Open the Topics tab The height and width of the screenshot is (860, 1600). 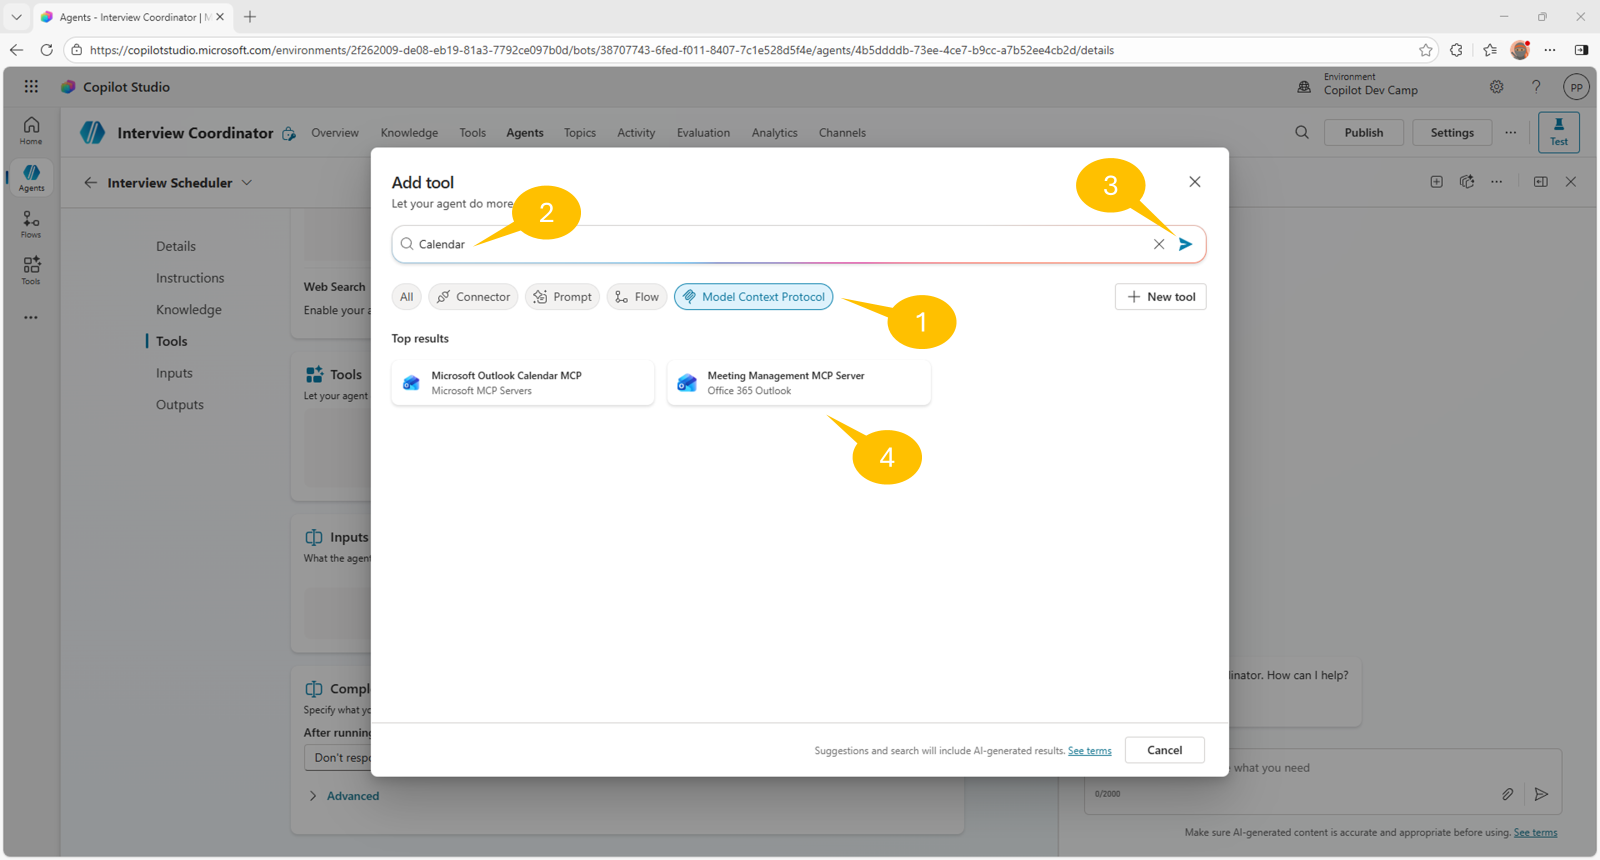click(579, 132)
